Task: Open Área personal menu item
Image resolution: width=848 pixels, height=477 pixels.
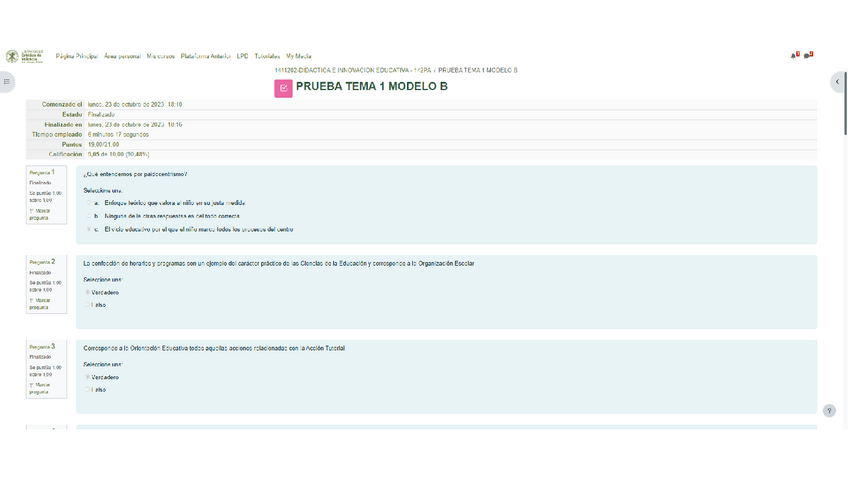Action: 122,56
